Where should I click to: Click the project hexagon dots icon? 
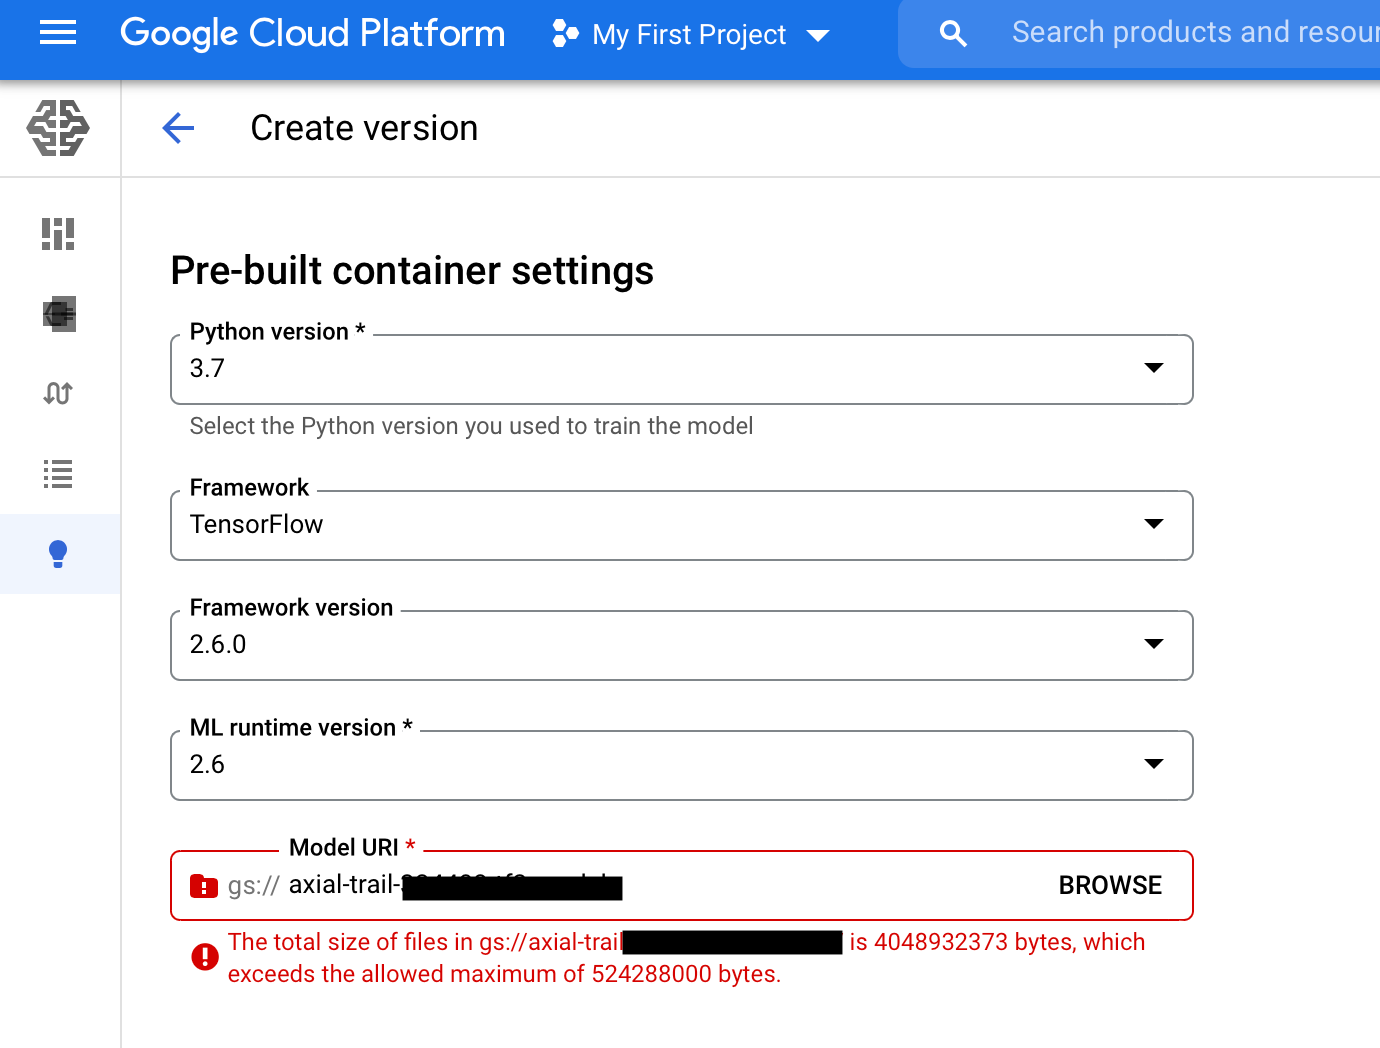(x=565, y=34)
